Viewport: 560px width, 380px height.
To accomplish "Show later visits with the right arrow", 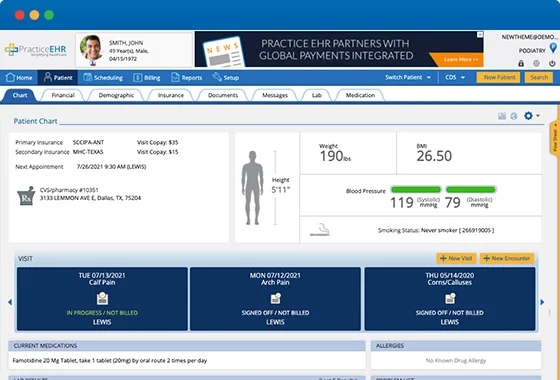I will [542, 302].
